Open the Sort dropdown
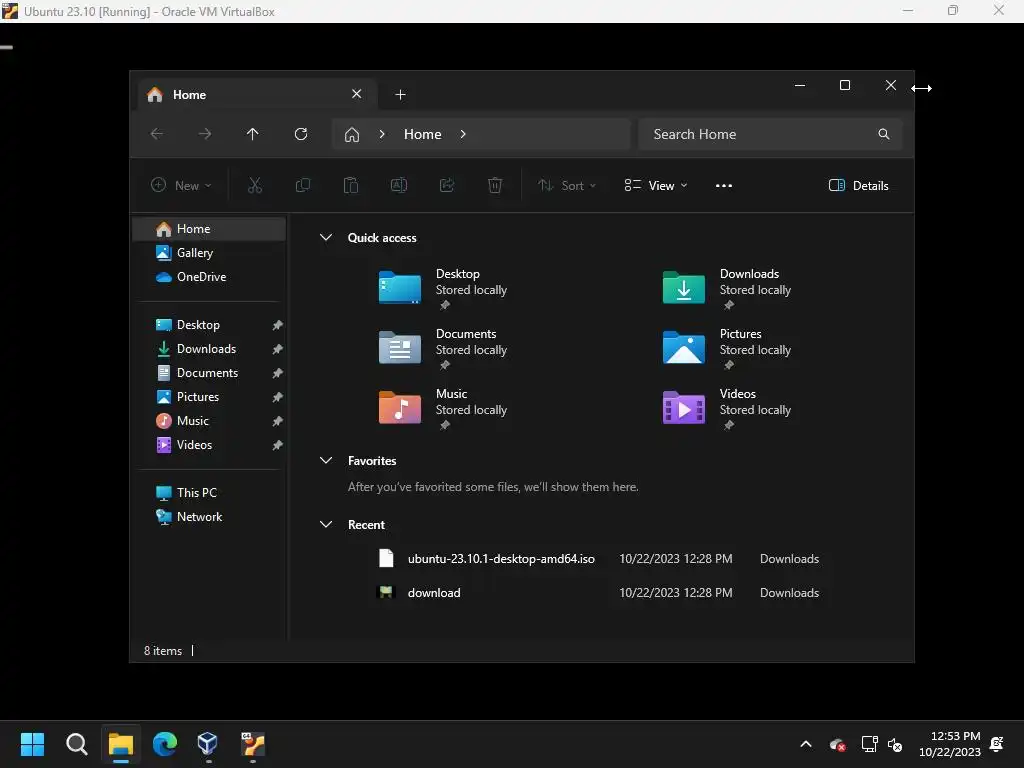 pos(566,185)
